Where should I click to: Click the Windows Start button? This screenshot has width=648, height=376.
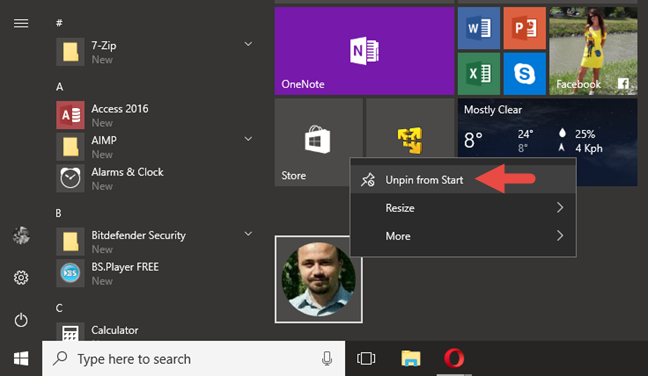coord(21,359)
